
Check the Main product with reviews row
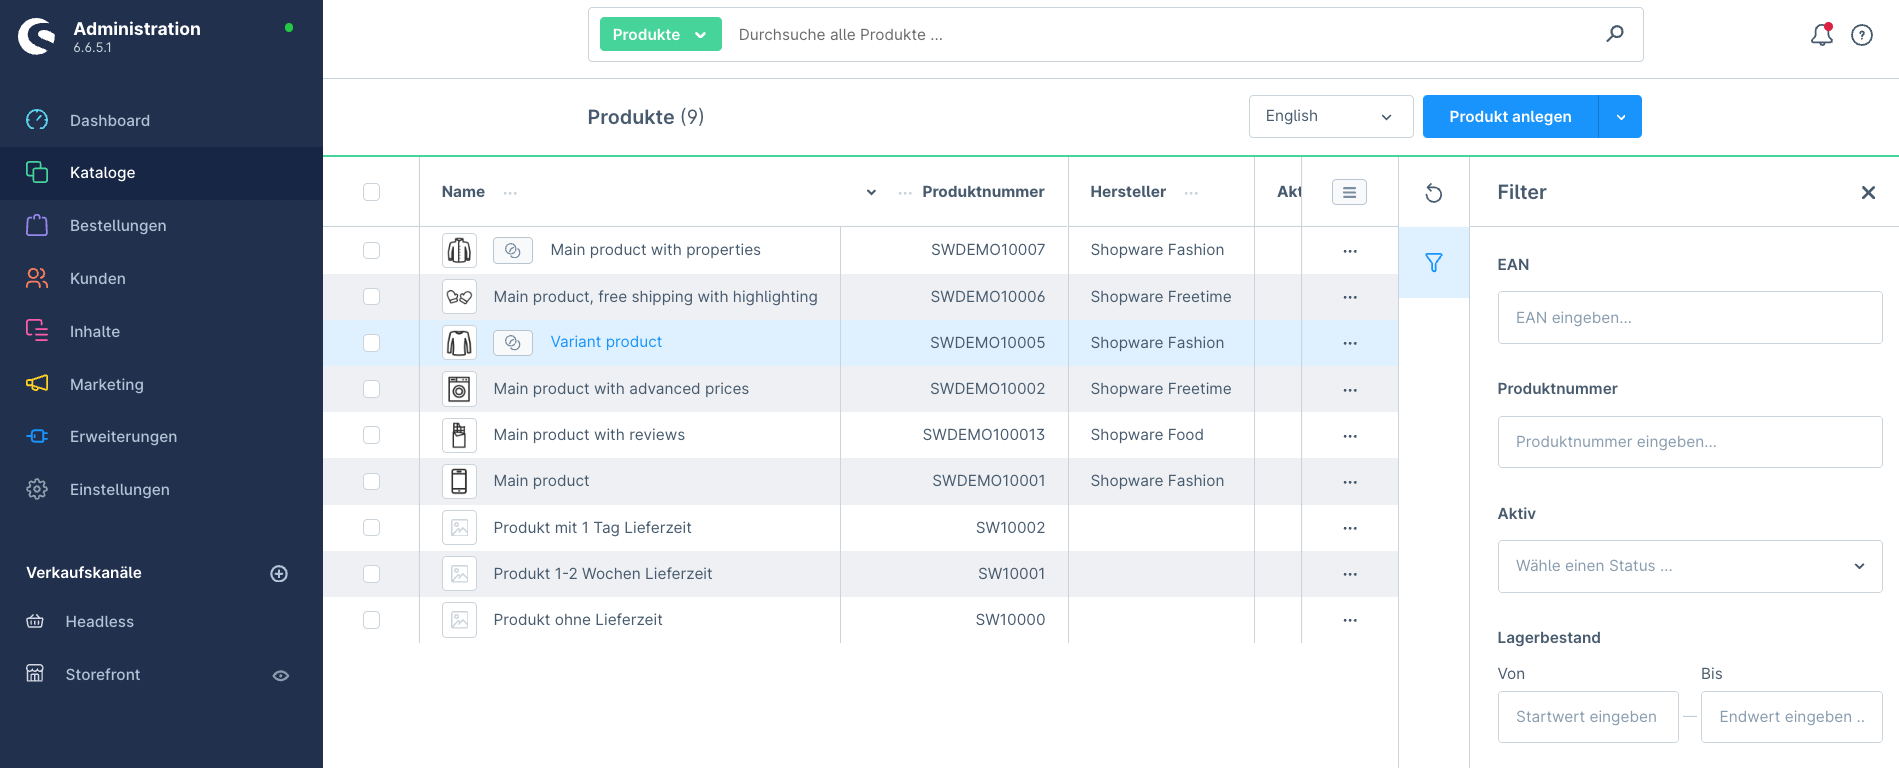371,435
